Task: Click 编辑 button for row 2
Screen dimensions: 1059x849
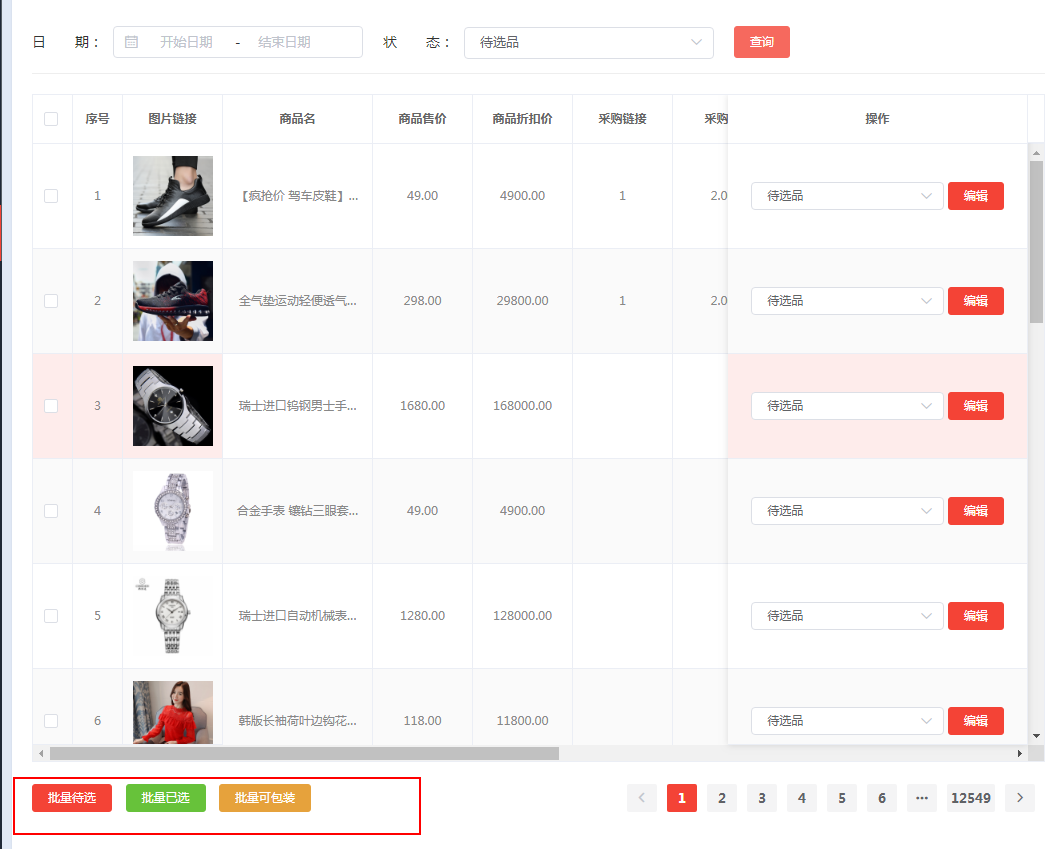Action: tap(975, 301)
